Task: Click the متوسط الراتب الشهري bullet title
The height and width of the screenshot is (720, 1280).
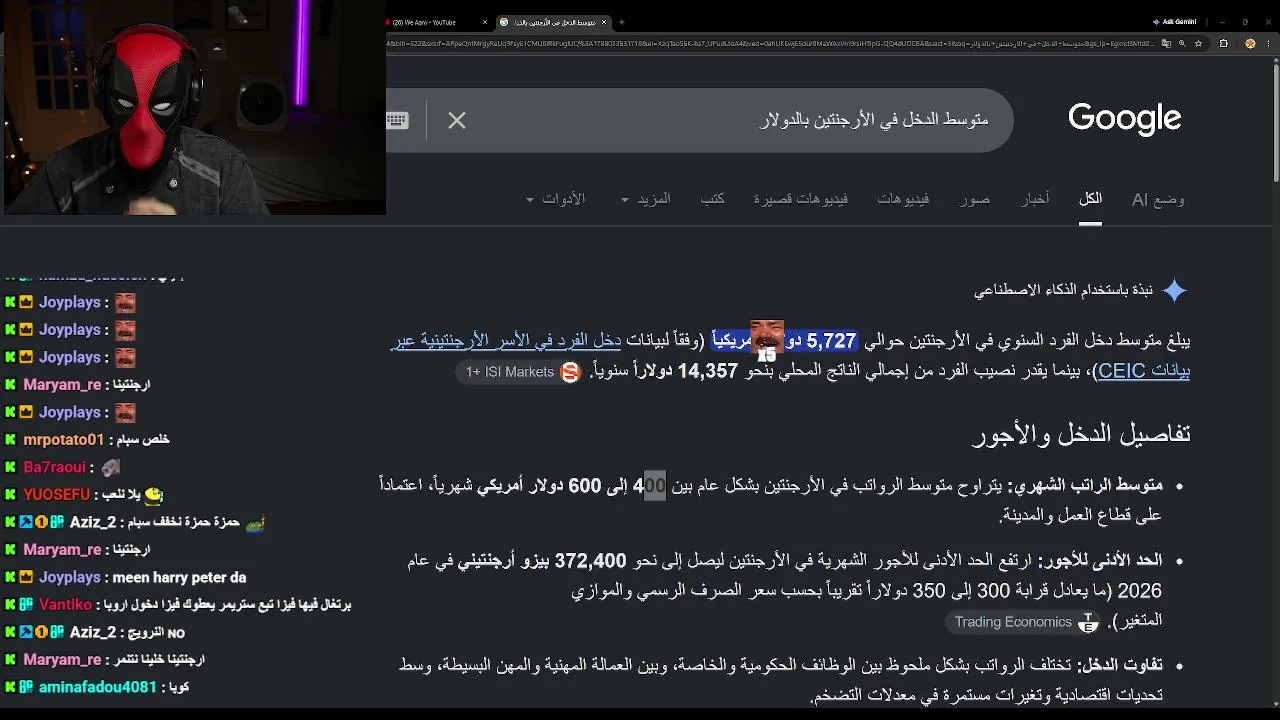Action: pos(1085,486)
